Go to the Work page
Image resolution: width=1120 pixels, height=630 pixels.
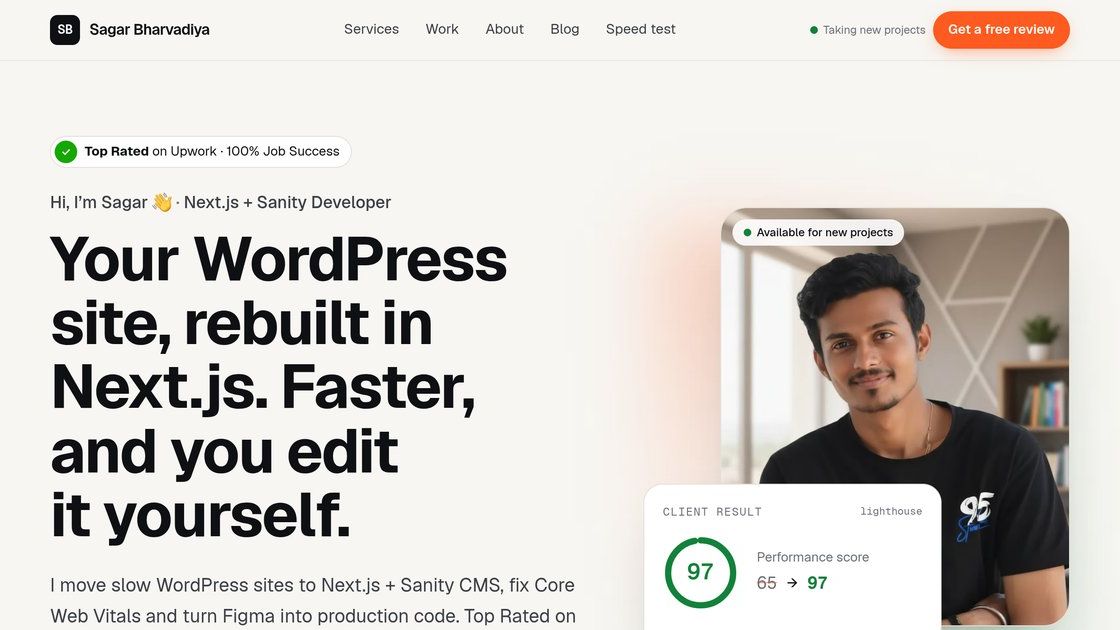click(x=442, y=29)
